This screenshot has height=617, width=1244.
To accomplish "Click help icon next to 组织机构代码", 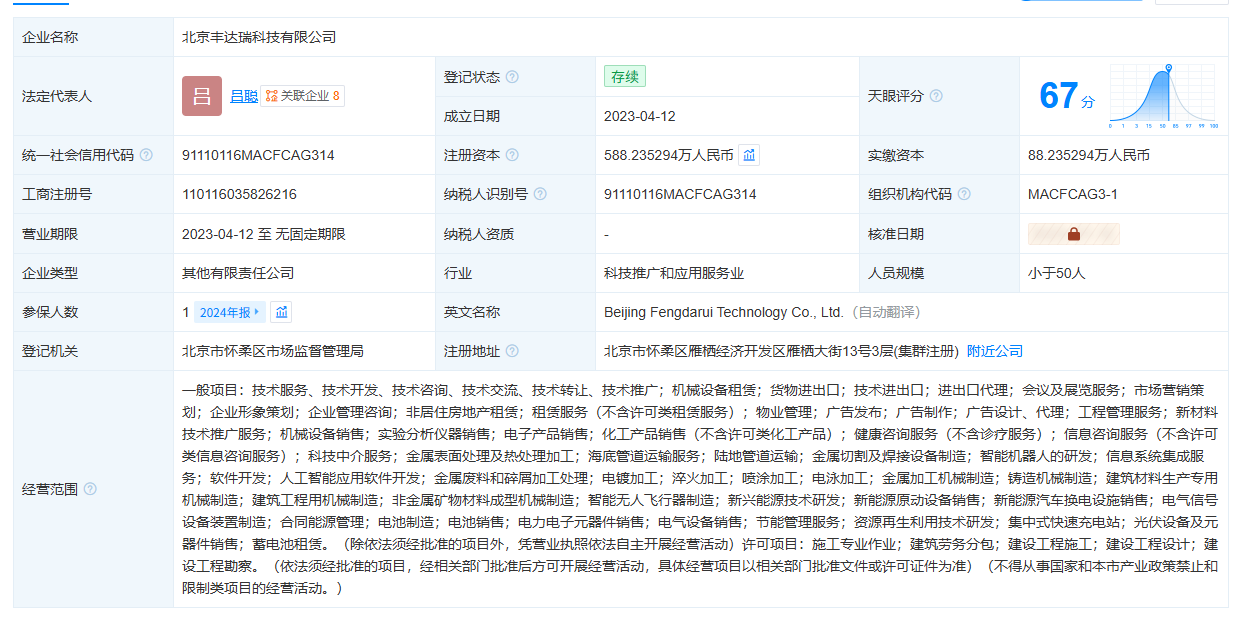I will pos(964,194).
